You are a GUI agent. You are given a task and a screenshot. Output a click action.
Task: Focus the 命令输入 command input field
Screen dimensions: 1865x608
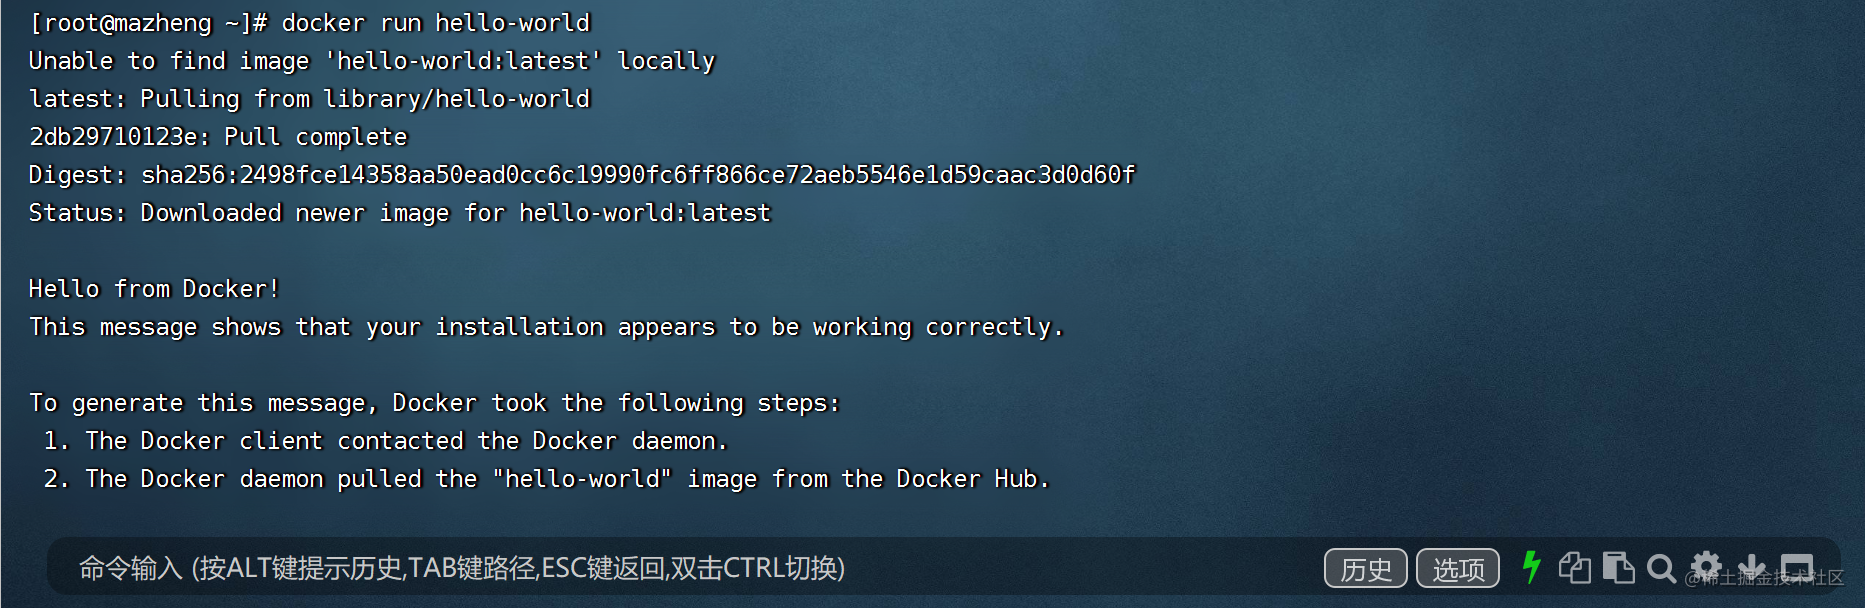tap(600, 568)
